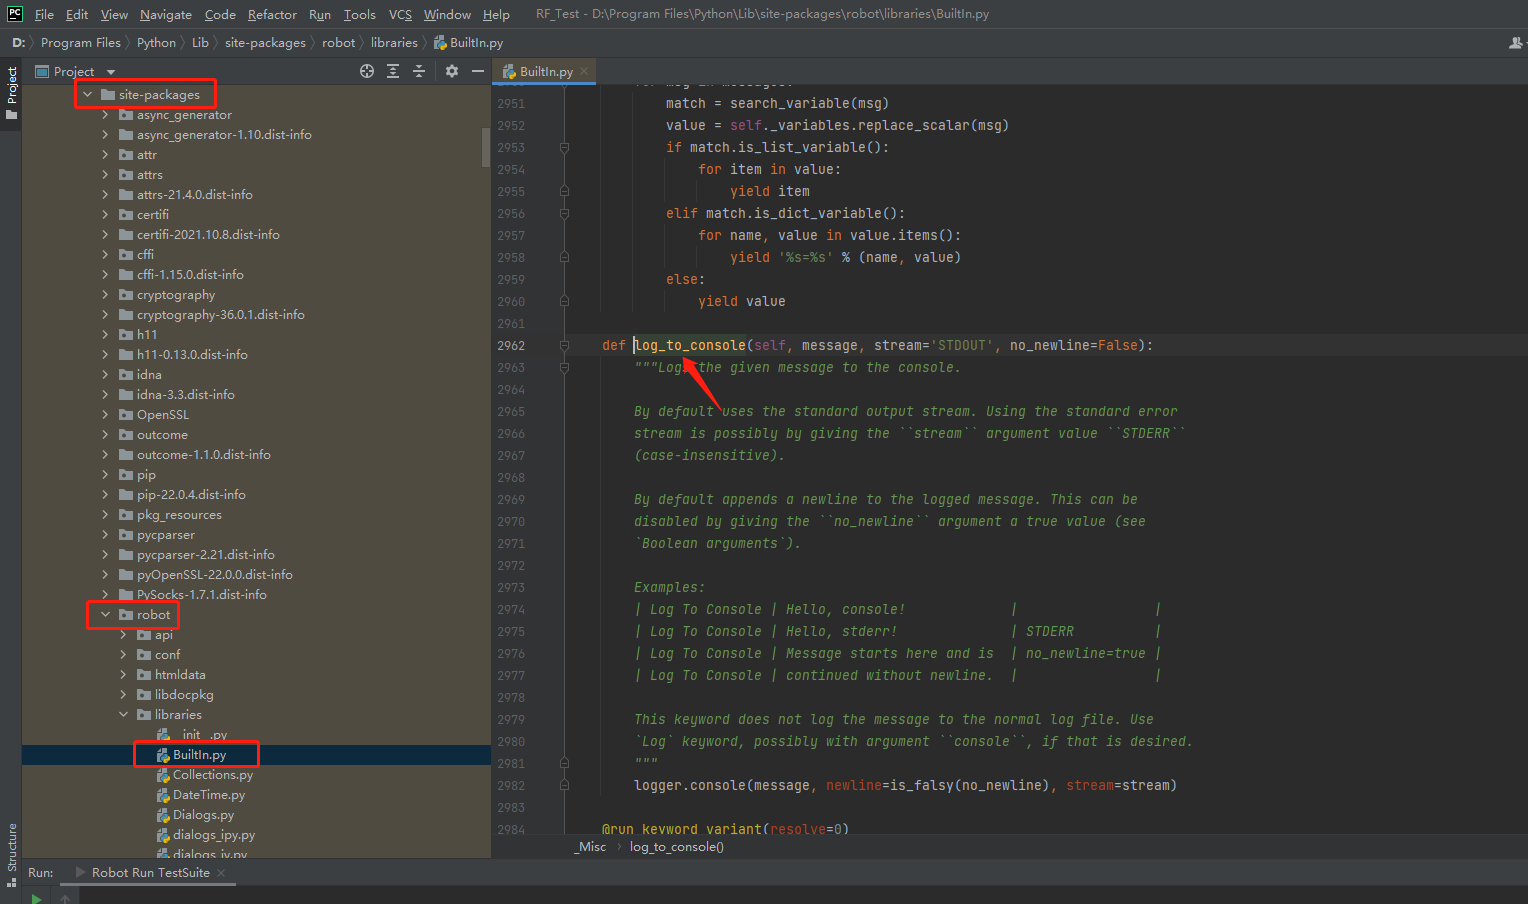Open the Refactor menu
Image resolution: width=1528 pixels, height=904 pixels.
coord(272,14)
